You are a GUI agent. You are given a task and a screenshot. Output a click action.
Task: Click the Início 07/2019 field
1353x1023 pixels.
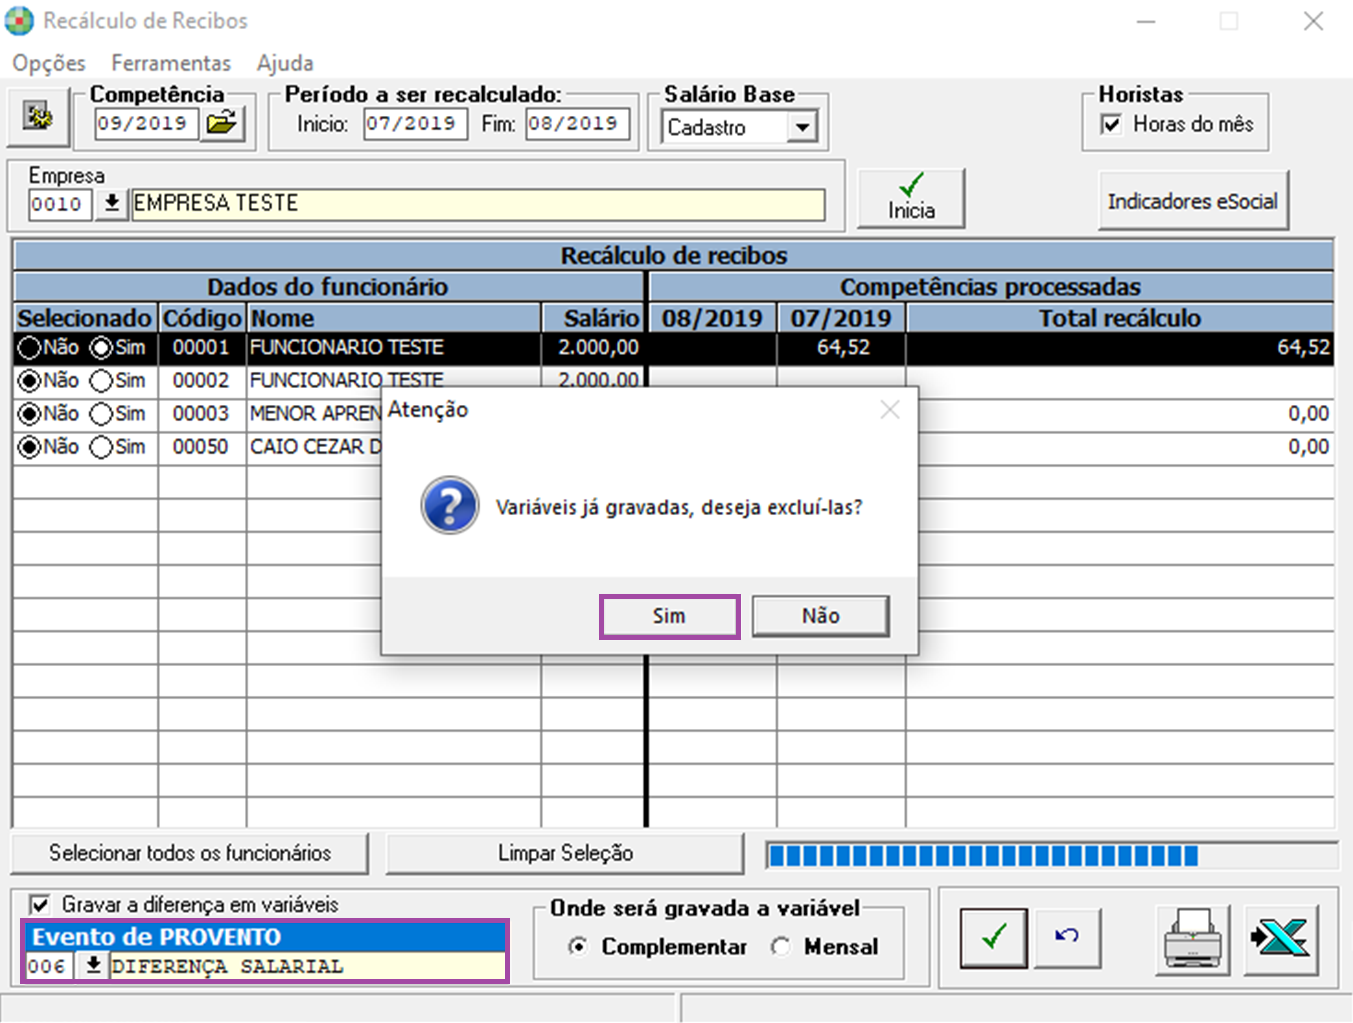(x=414, y=124)
